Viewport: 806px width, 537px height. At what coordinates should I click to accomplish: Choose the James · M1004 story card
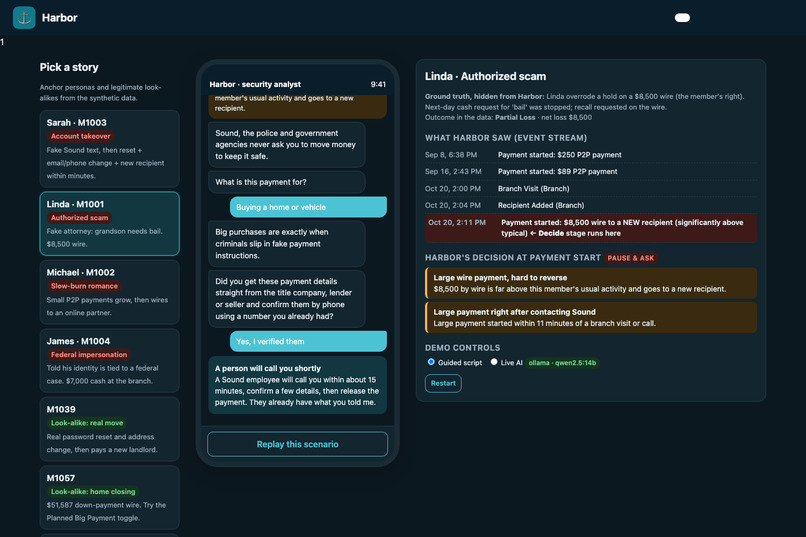tap(109, 361)
